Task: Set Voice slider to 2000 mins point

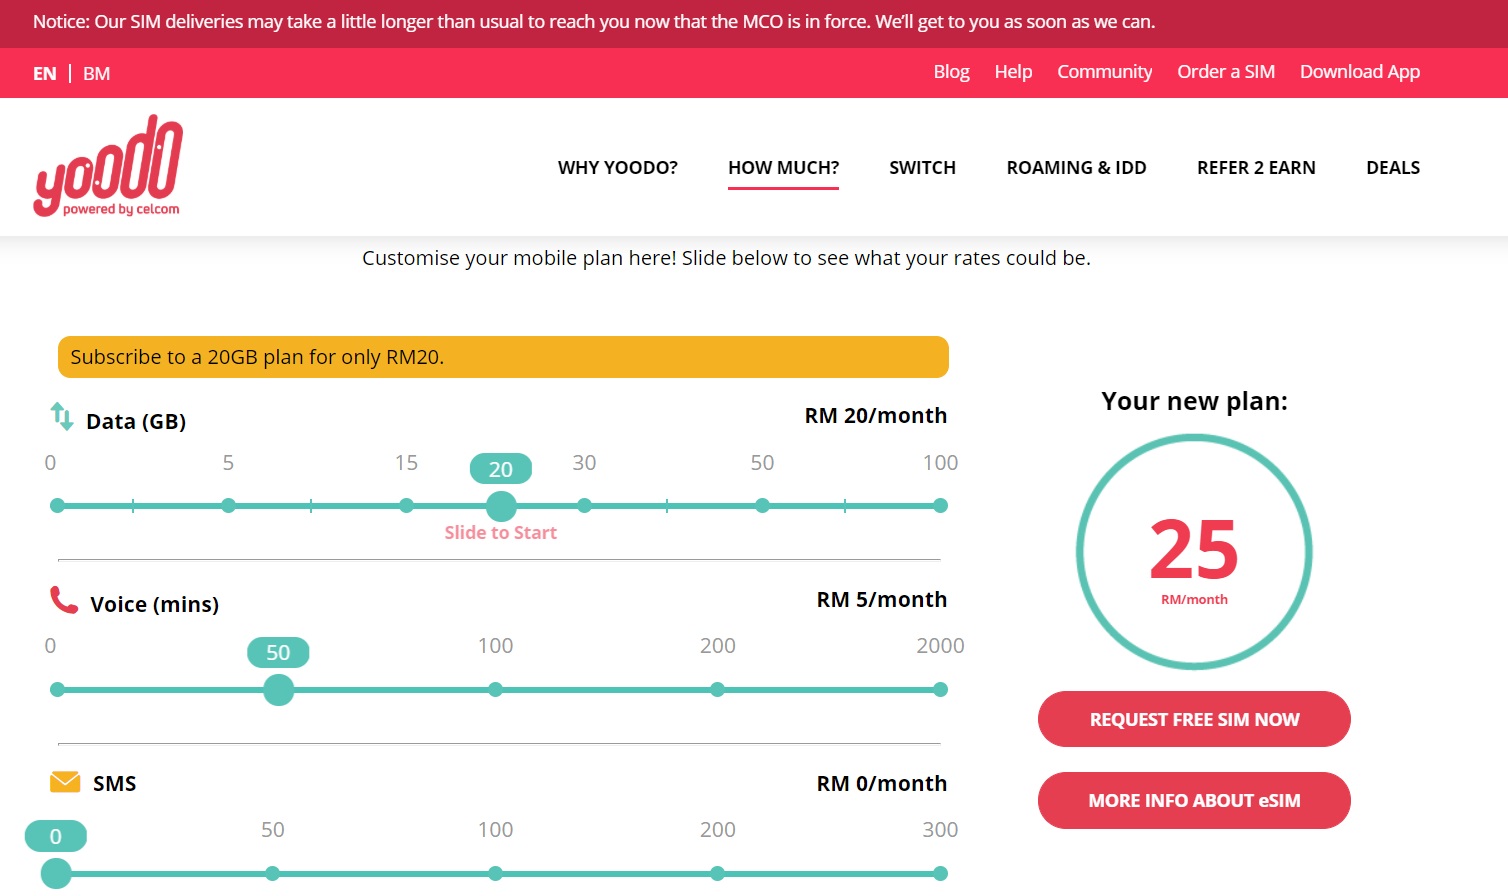Action: [x=940, y=689]
